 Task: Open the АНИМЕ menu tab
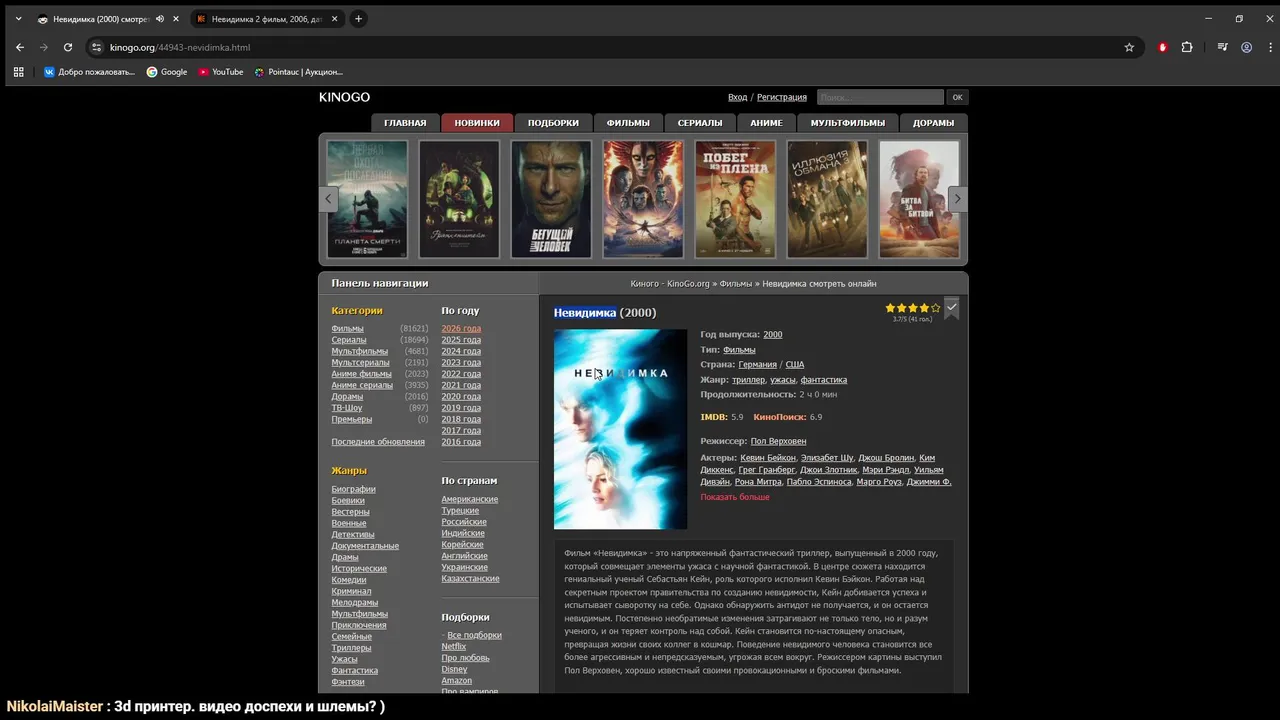(x=767, y=123)
